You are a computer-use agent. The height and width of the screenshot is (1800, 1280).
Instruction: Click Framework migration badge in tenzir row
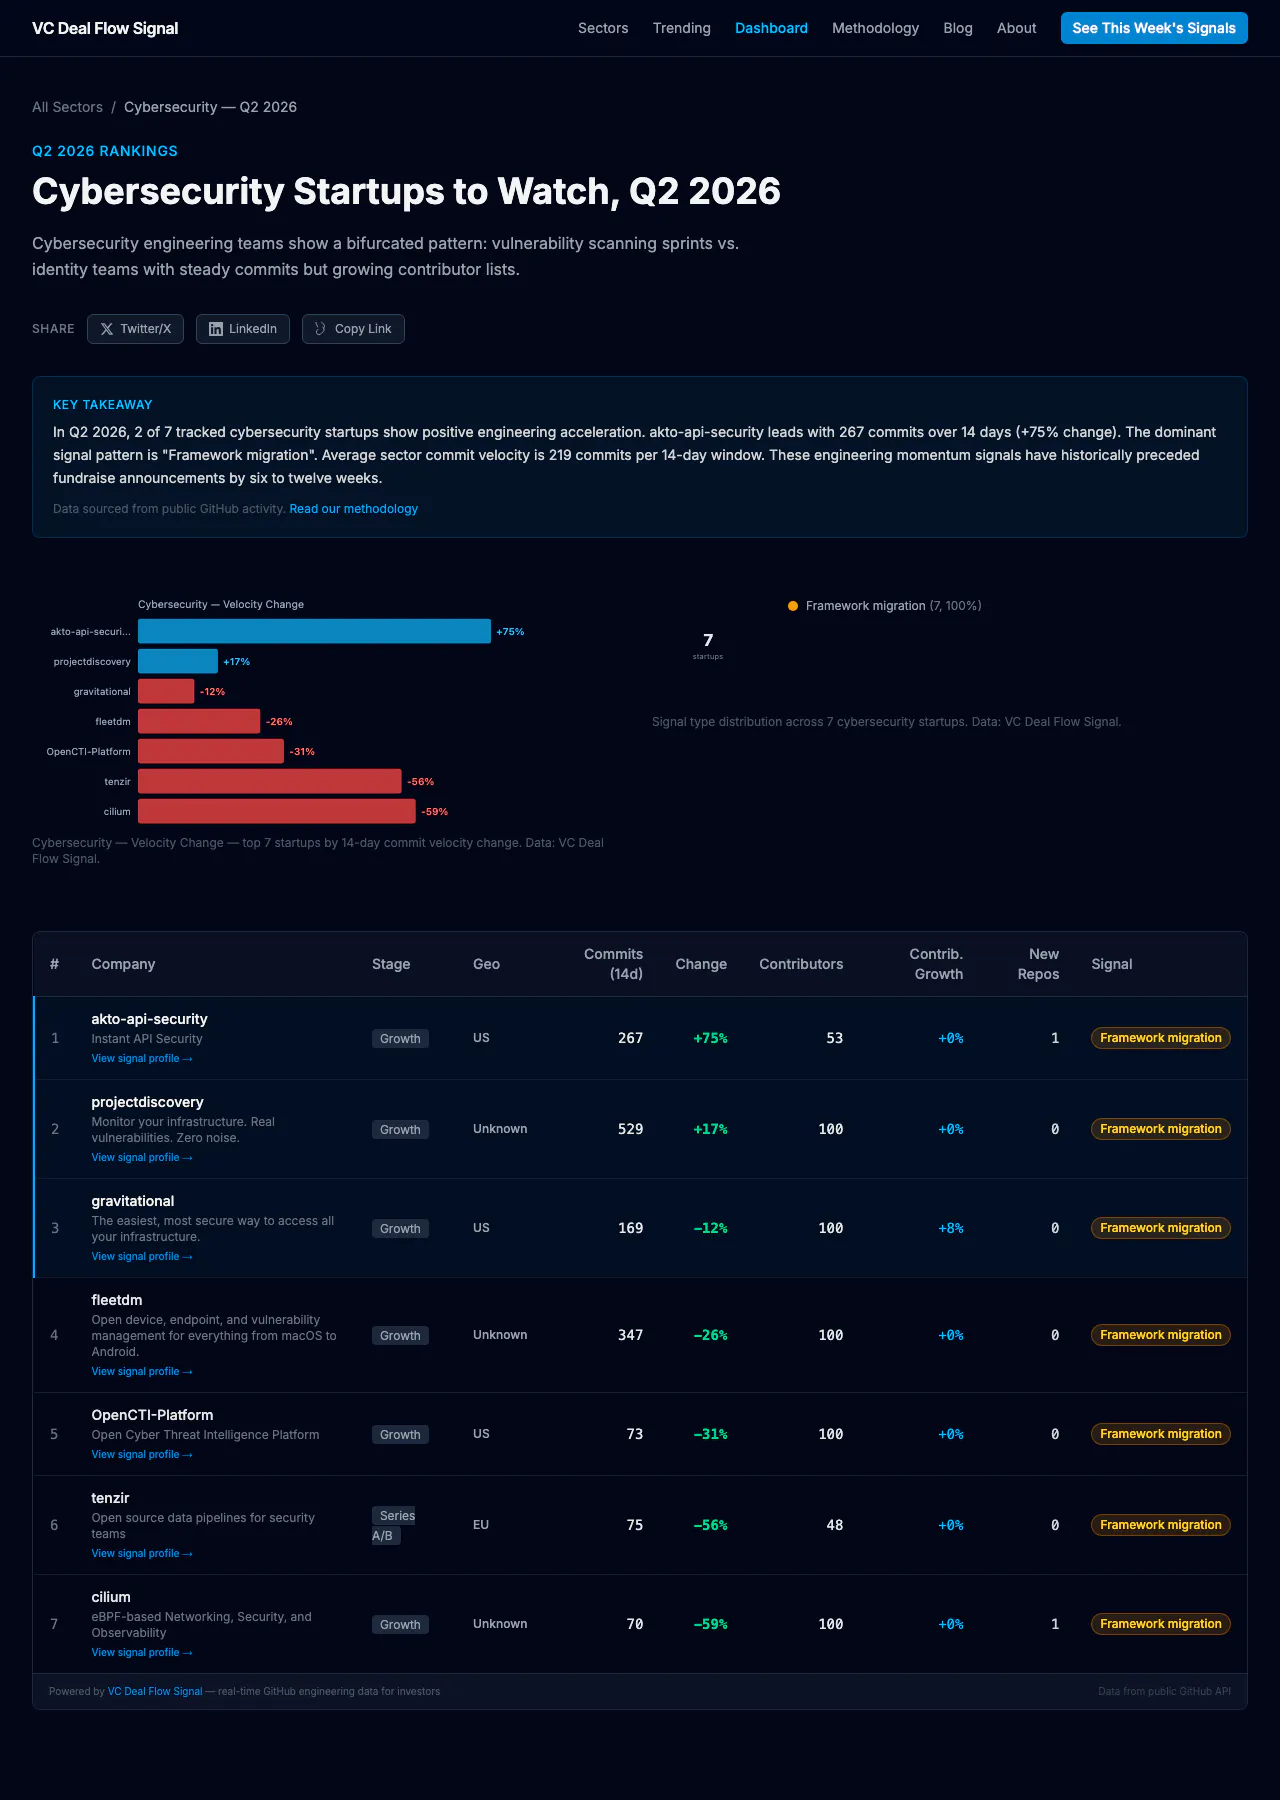pyautogui.click(x=1161, y=1525)
